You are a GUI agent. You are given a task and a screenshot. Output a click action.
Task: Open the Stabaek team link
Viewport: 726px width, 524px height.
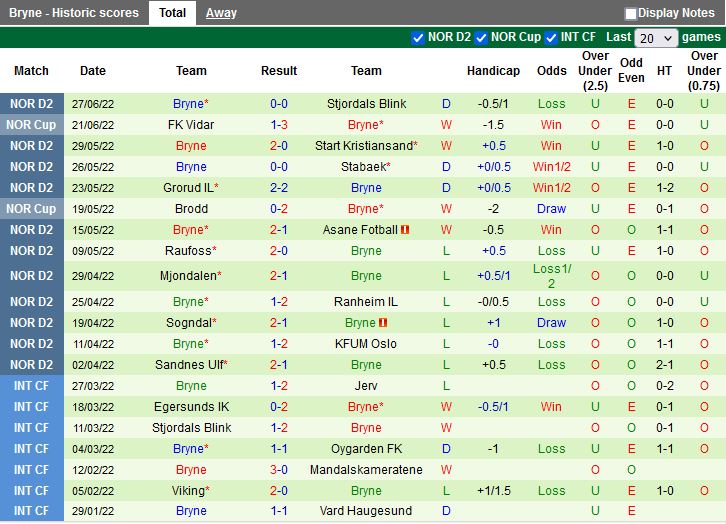365,167
